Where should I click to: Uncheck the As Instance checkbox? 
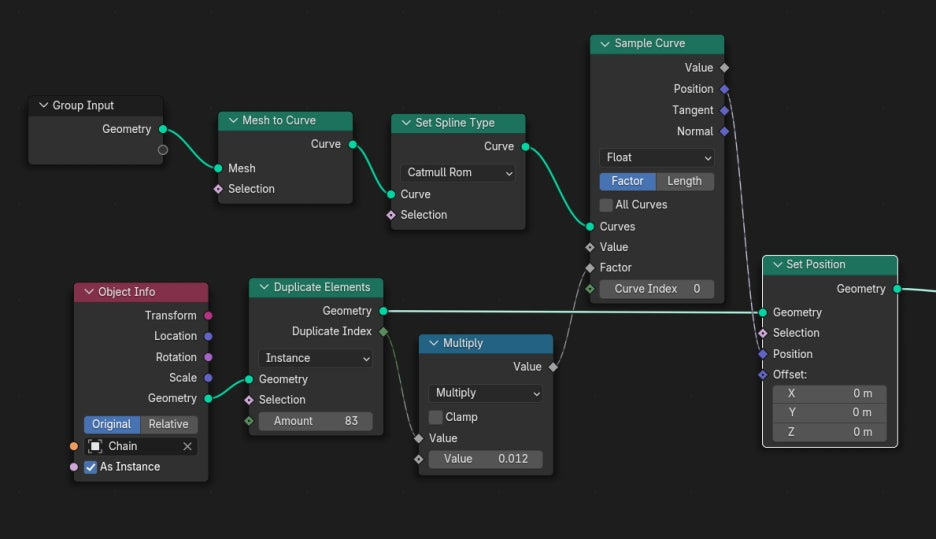(x=91, y=467)
